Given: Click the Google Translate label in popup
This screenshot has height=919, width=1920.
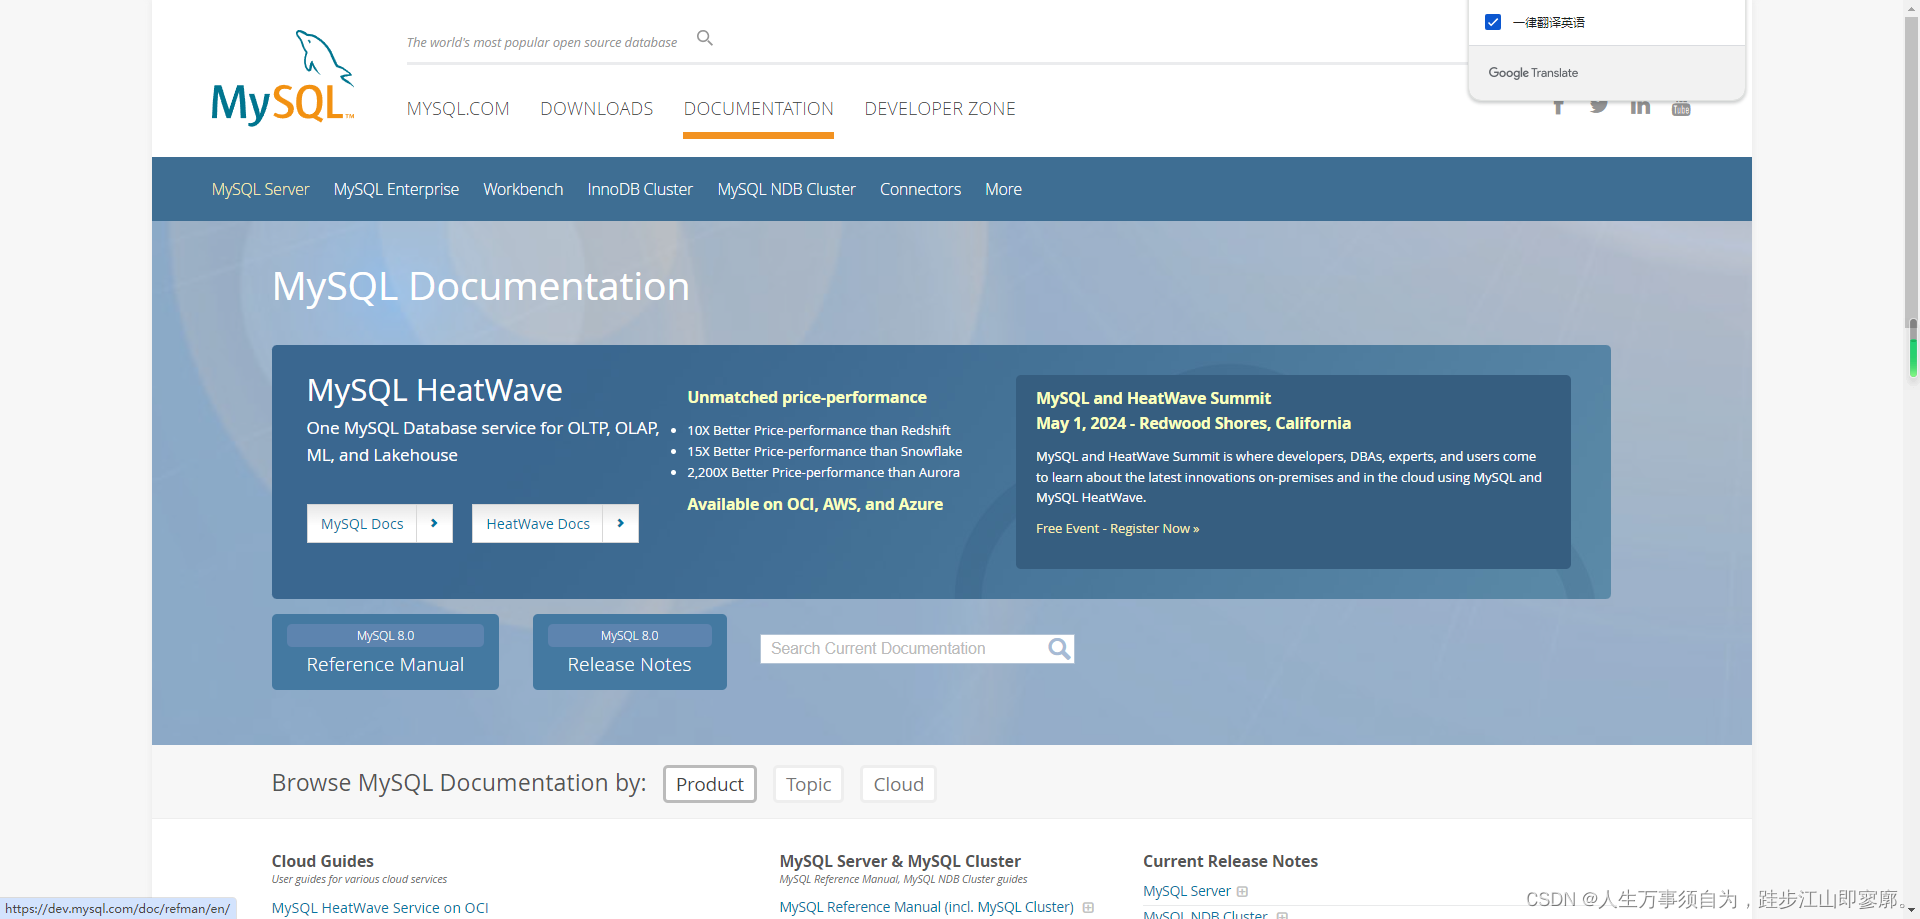Looking at the screenshot, I should tap(1533, 73).
